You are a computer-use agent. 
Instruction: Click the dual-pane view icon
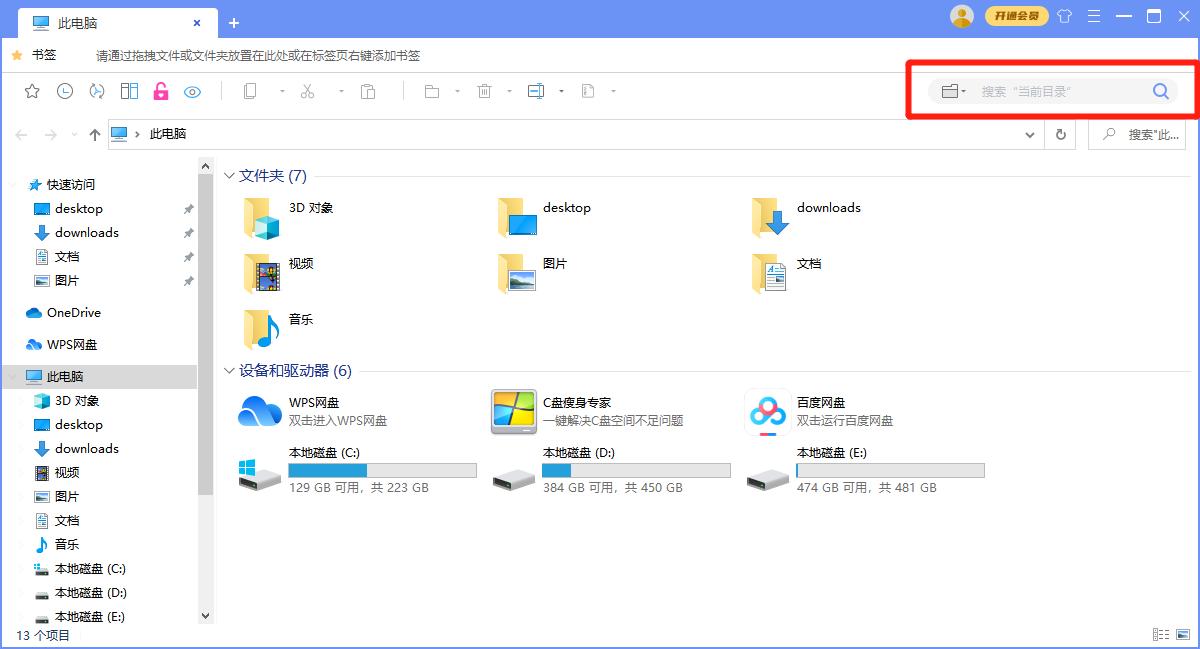coord(129,91)
